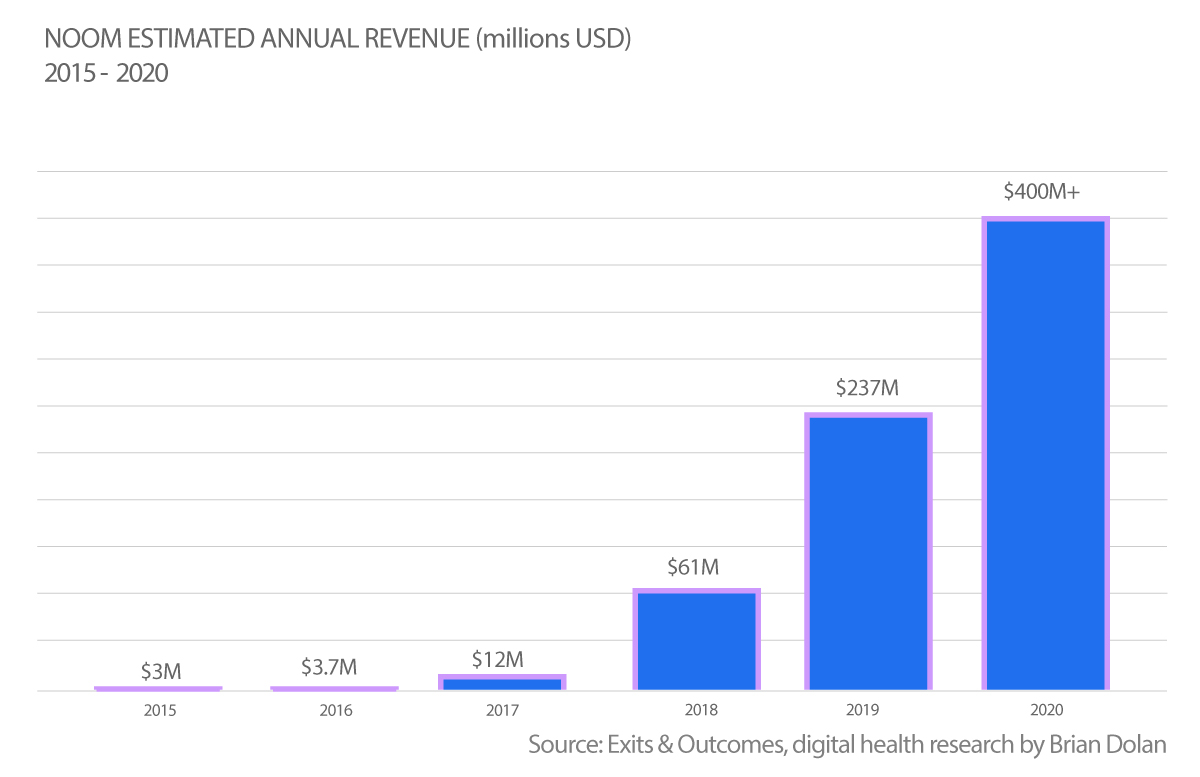Click the Exits & Outcomes source text
The height and width of the screenshot is (777, 1200).
(847, 745)
